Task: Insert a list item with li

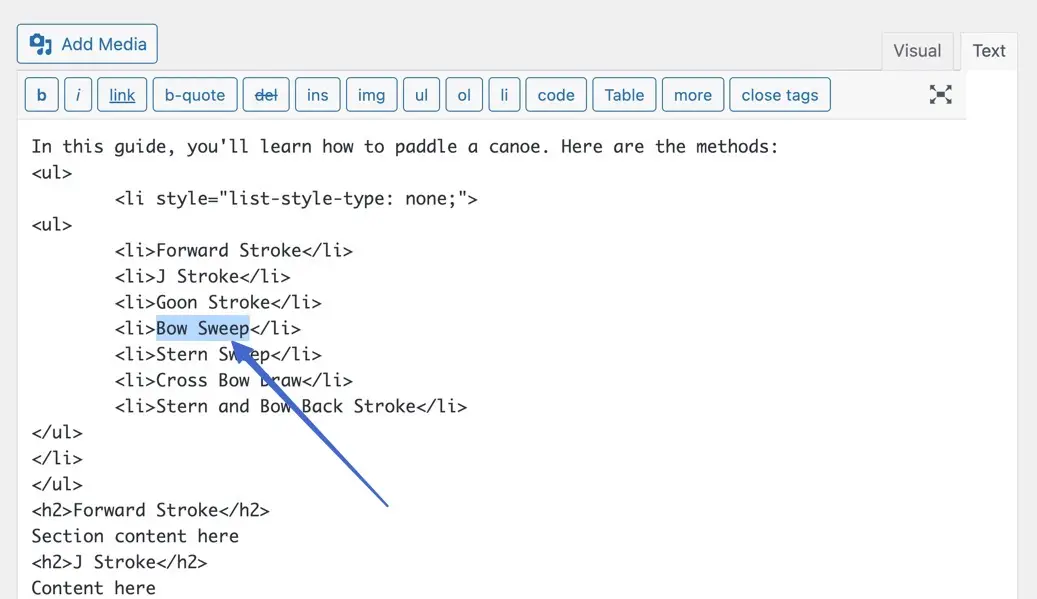Action: pyautogui.click(x=504, y=94)
